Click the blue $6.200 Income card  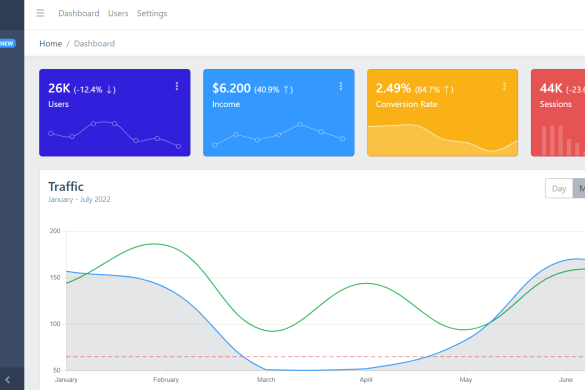tap(279, 112)
